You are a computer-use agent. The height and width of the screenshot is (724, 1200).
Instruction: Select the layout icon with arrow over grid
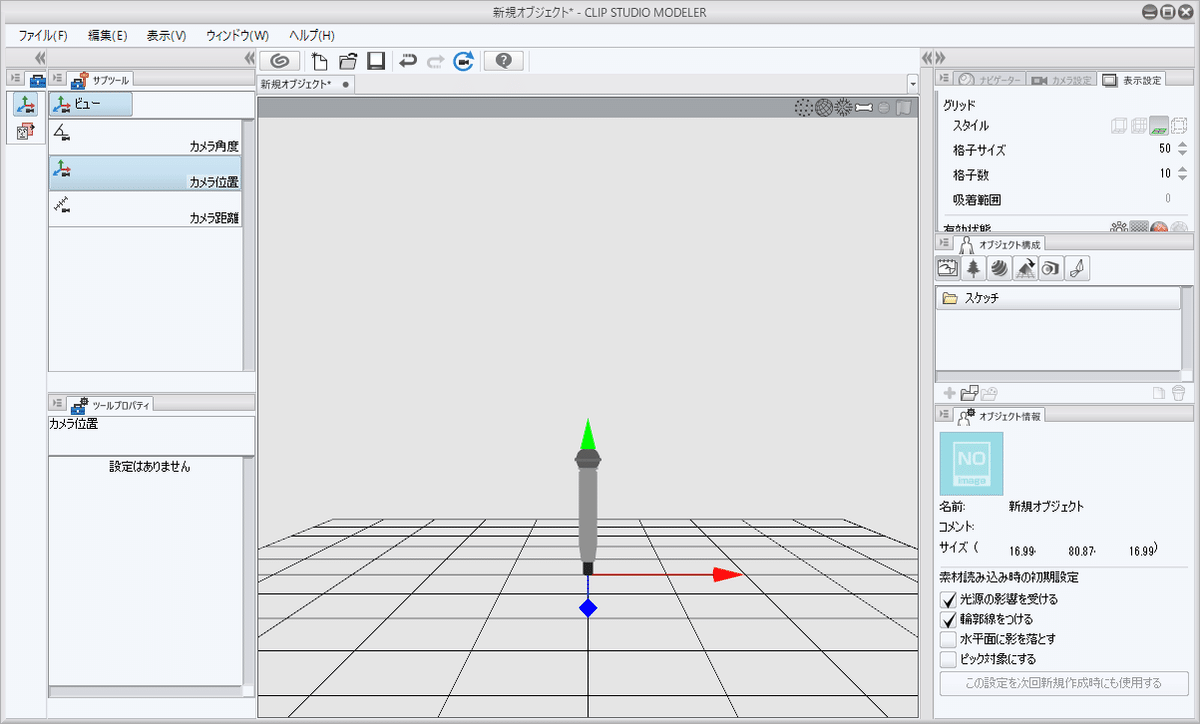pyautogui.click(x=1025, y=268)
